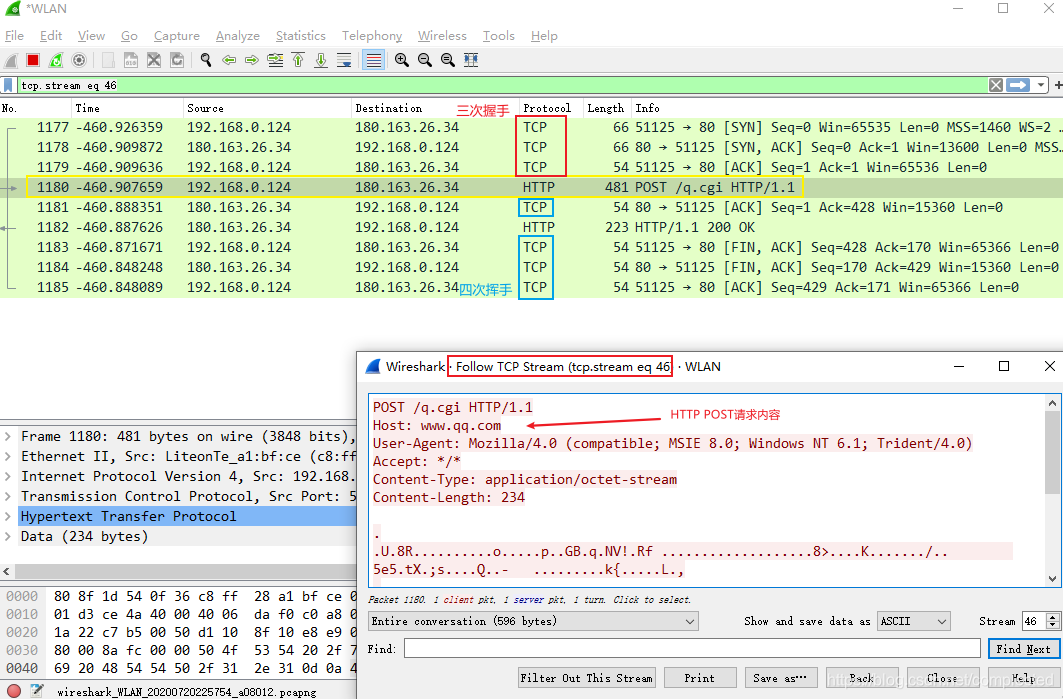Viewport: 1063px width, 699px height.
Task: Restart the current capture
Action: click(x=56, y=60)
